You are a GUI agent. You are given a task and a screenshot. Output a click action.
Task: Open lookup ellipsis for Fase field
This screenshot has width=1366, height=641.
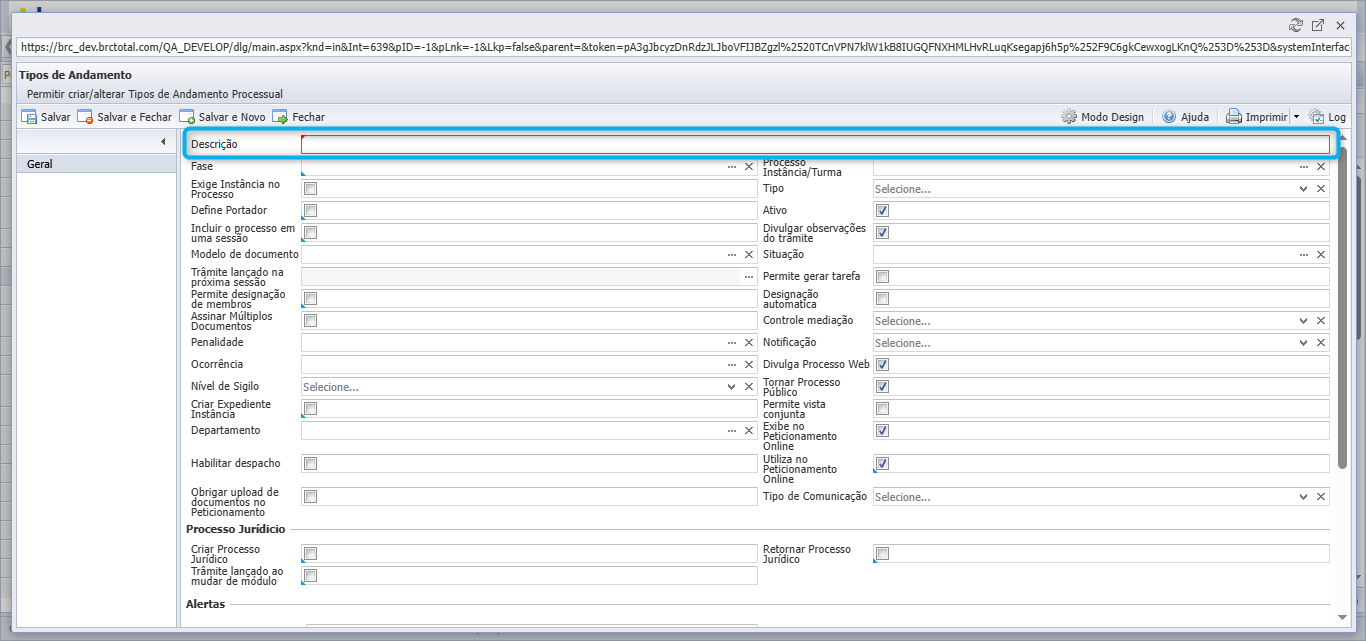[732, 167]
